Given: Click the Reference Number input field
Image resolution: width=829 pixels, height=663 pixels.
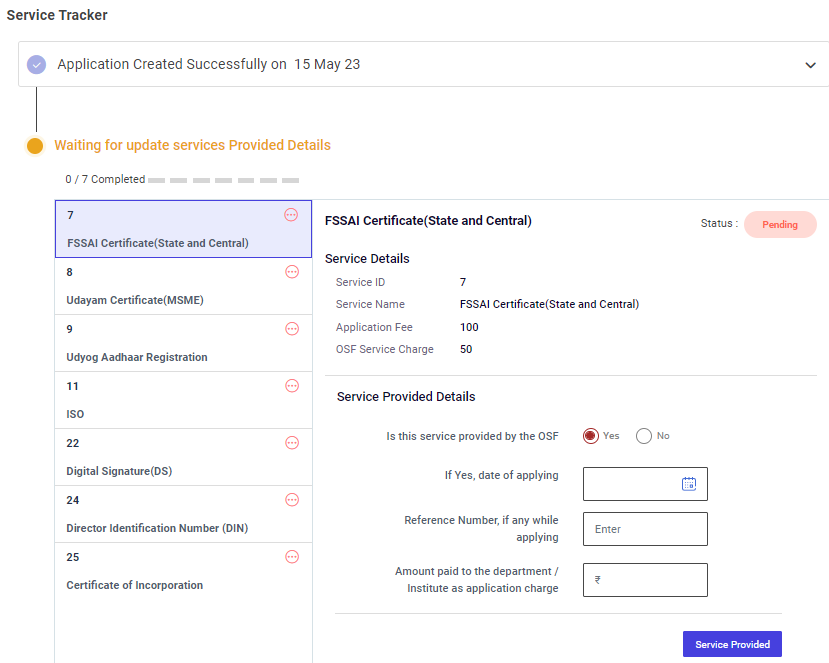Looking at the screenshot, I should 645,529.
